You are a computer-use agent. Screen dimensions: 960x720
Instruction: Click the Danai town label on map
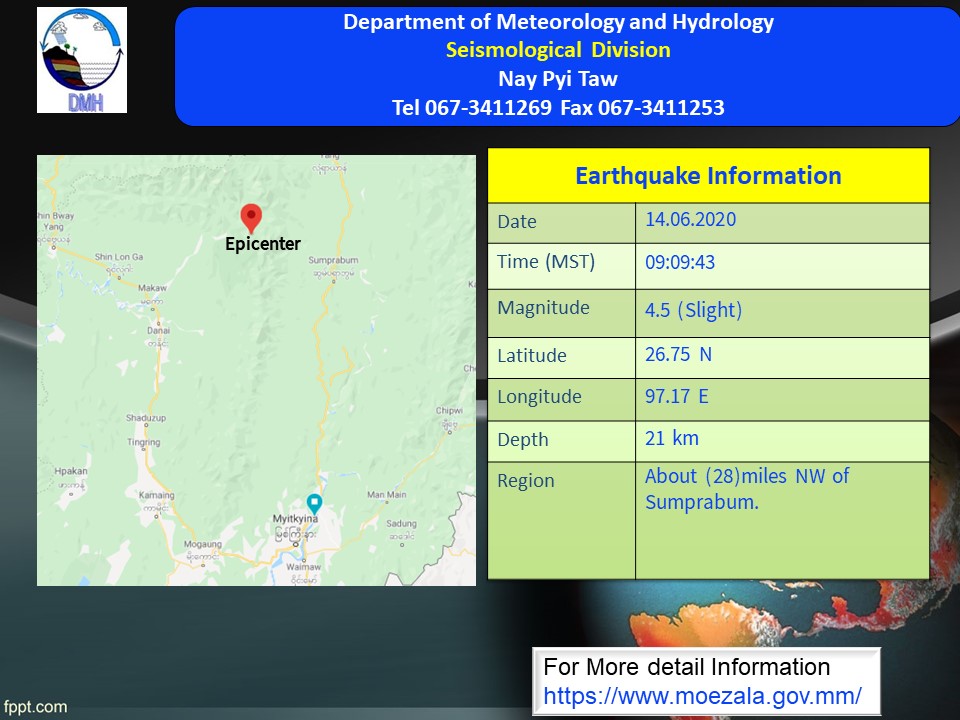[x=158, y=329]
